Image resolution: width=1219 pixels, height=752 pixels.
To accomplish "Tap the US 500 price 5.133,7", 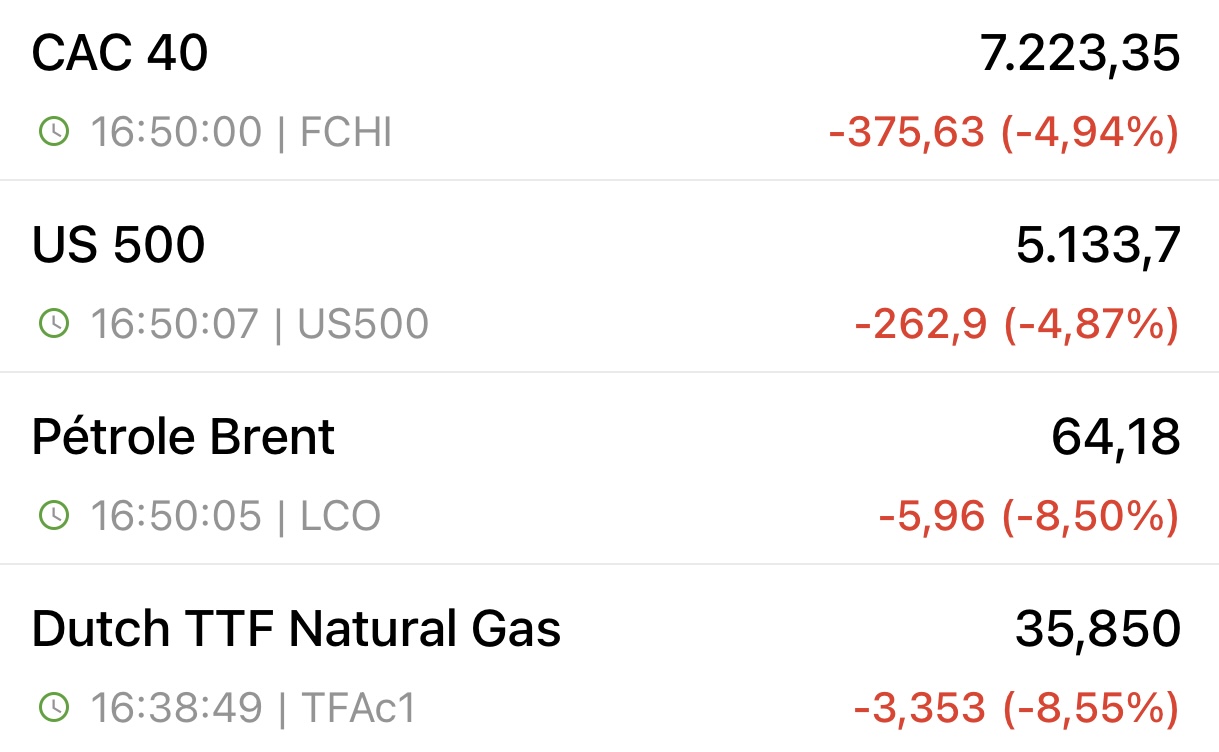I will click(1098, 246).
